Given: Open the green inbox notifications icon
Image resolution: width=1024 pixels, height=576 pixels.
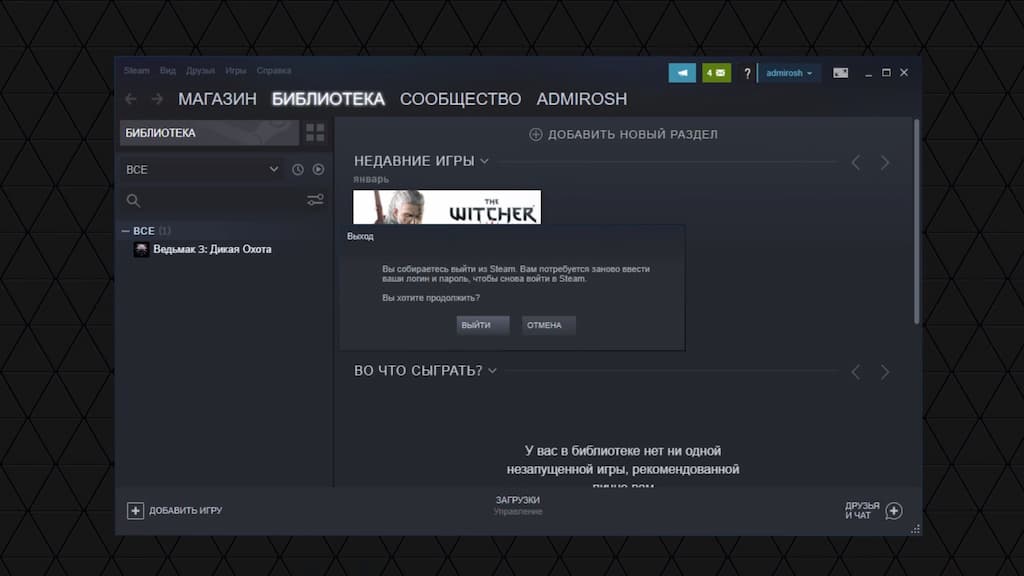Looking at the screenshot, I should (x=716, y=72).
